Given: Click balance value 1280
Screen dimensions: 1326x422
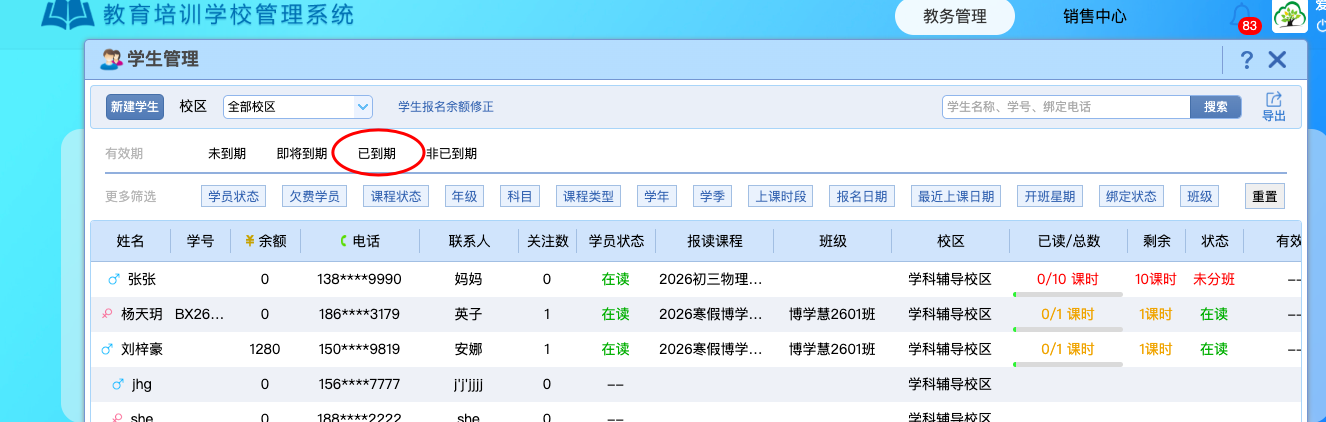Looking at the screenshot, I should (265, 349).
